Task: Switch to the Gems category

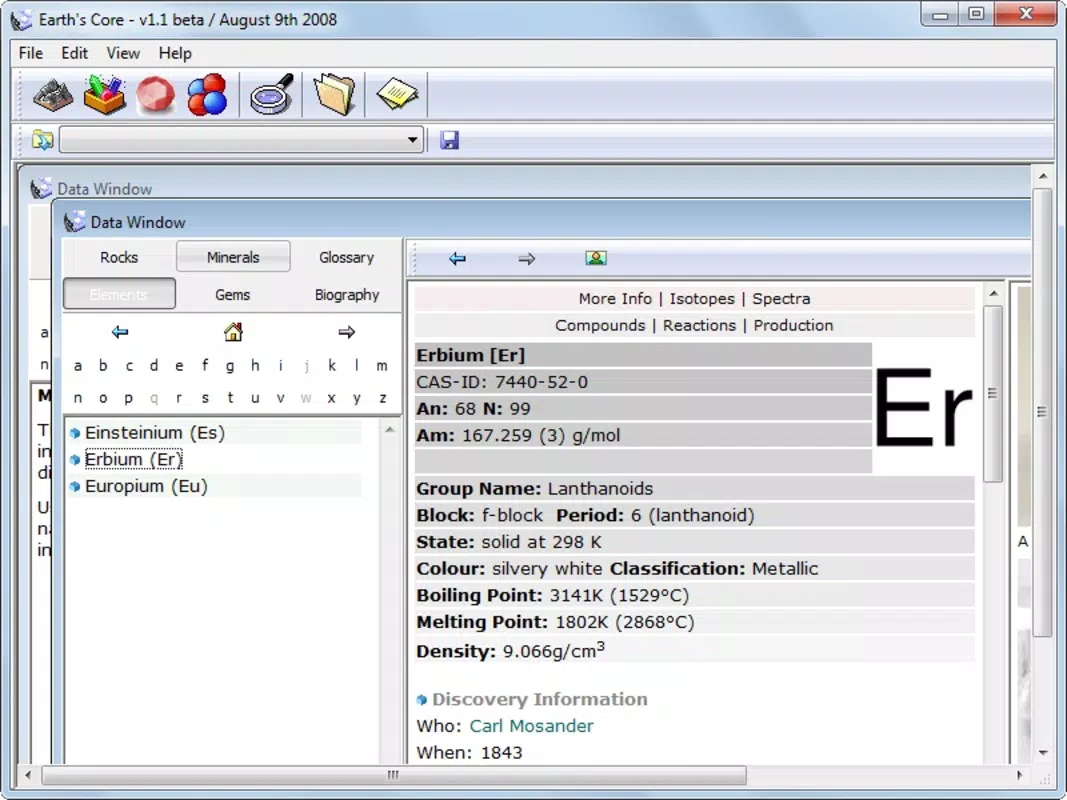Action: pyautogui.click(x=233, y=295)
